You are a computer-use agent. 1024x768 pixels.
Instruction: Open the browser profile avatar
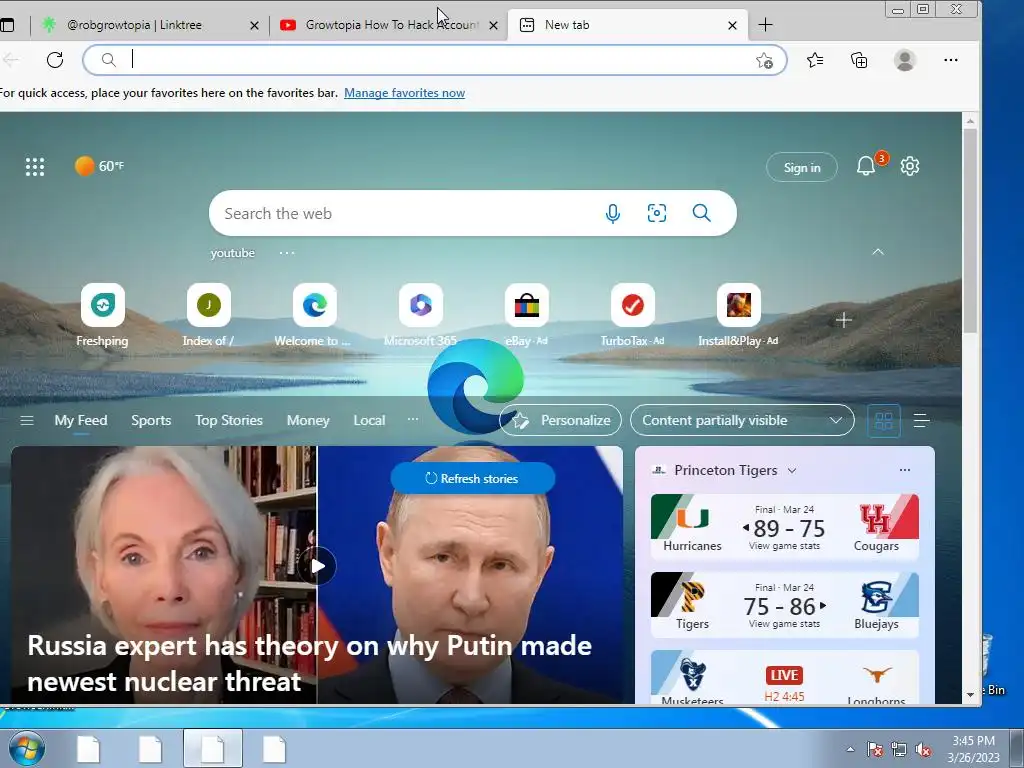904,60
